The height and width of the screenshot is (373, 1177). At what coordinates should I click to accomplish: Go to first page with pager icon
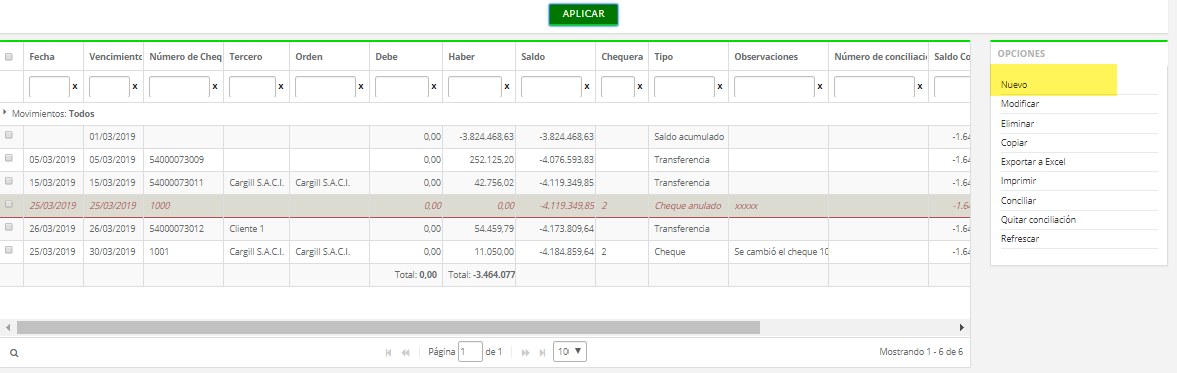pyautogui.click(x=388, y=352)
